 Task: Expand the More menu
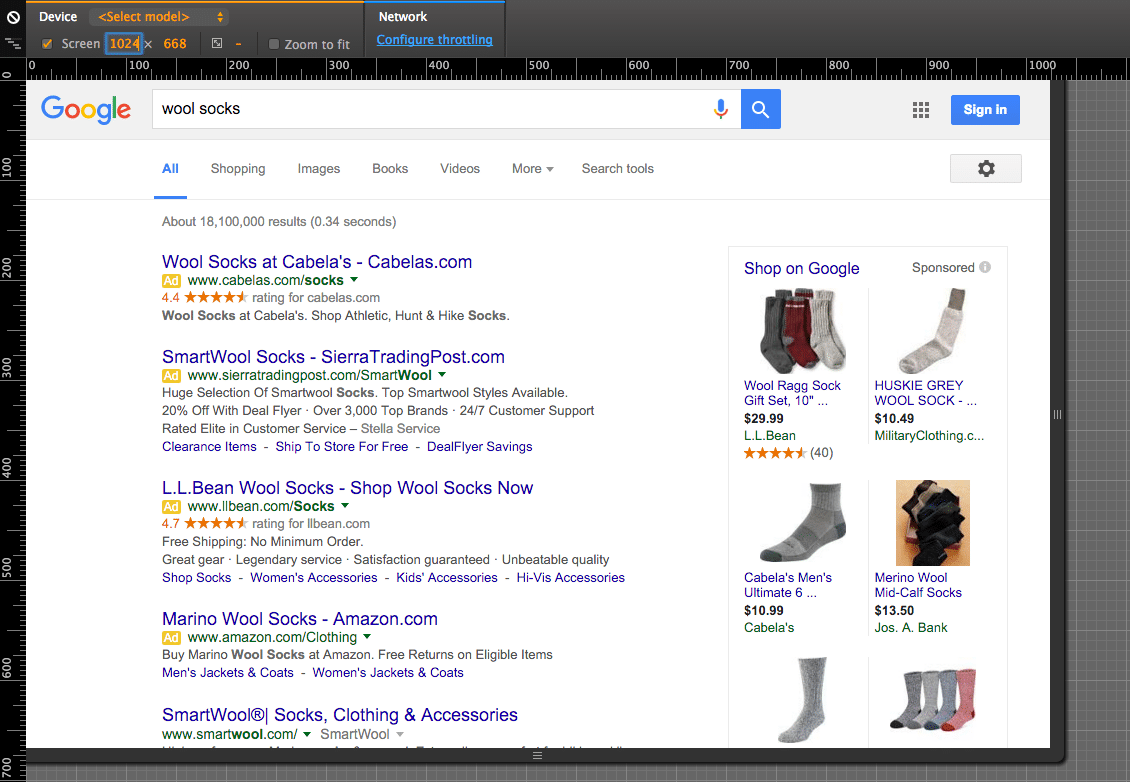(x=533, y=169)
